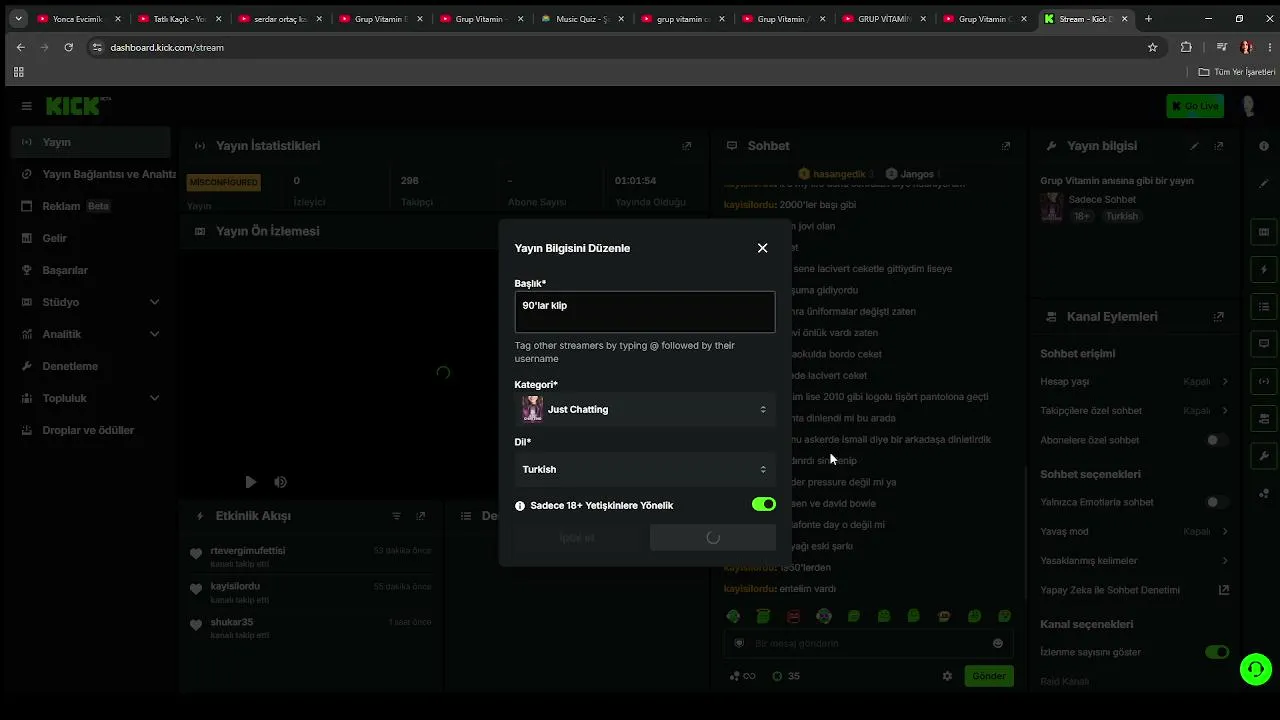Open Gelir in the sidebar
The image size is (1280, 720).
click(x=91, y=238)
